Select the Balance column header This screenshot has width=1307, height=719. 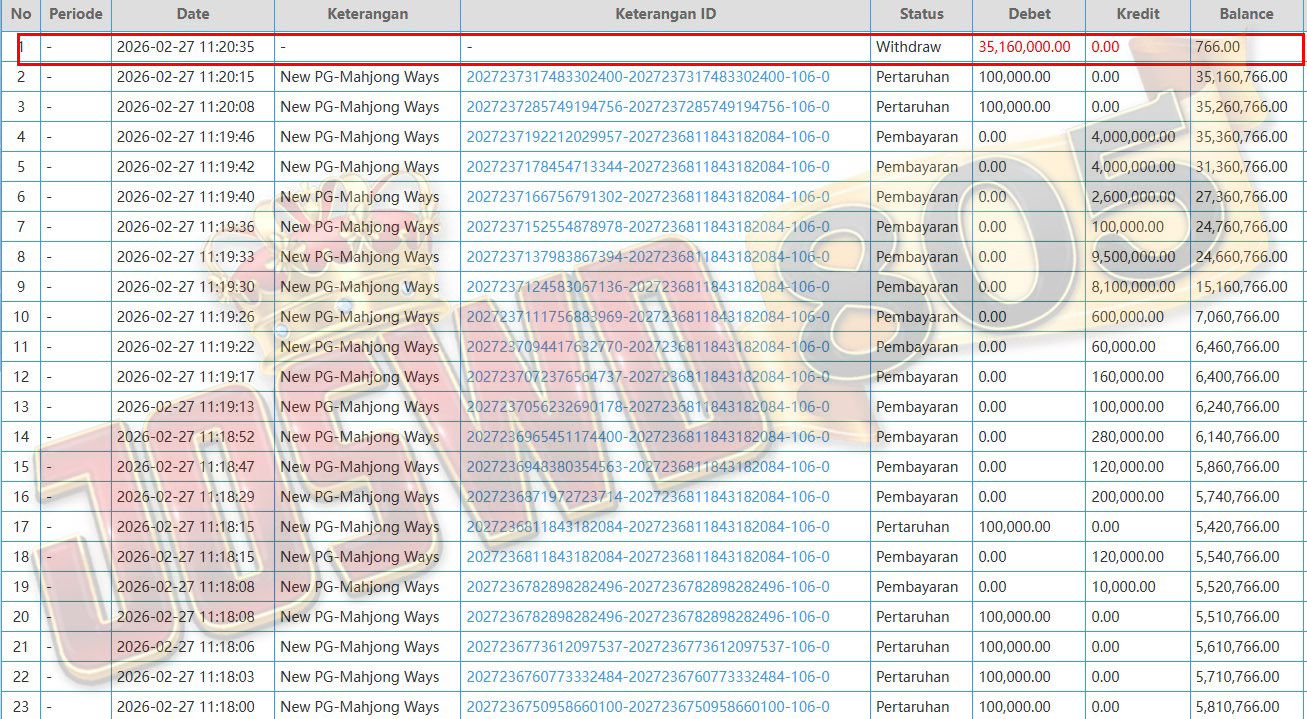(1246, 14)
